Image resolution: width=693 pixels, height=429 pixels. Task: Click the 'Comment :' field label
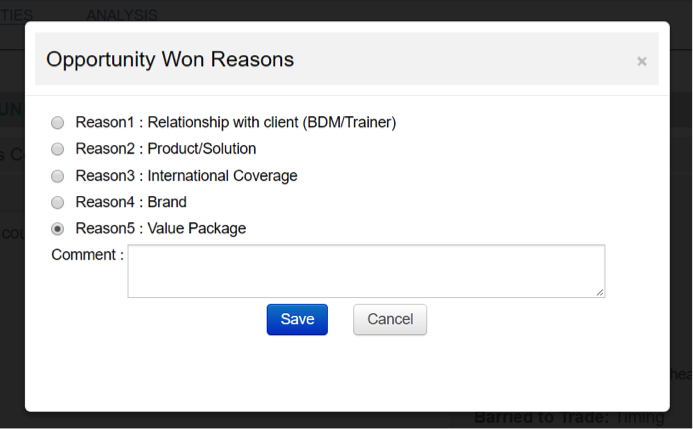(87, 255)
